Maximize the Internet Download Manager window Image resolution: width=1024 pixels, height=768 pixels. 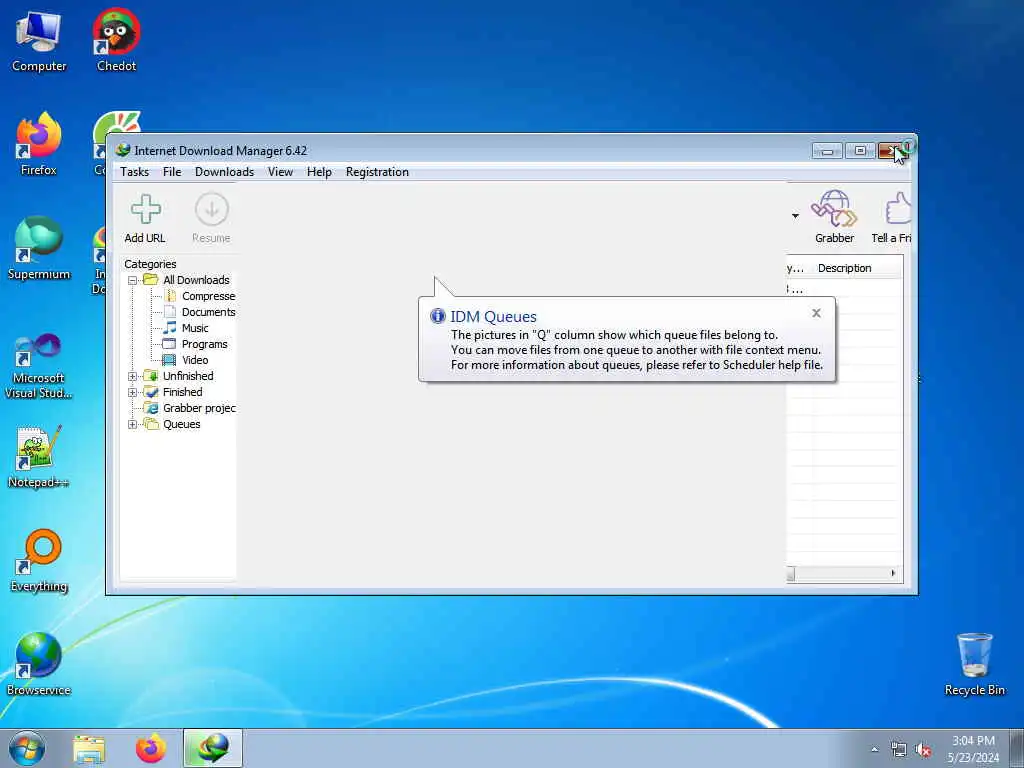[x=860, y=151]
